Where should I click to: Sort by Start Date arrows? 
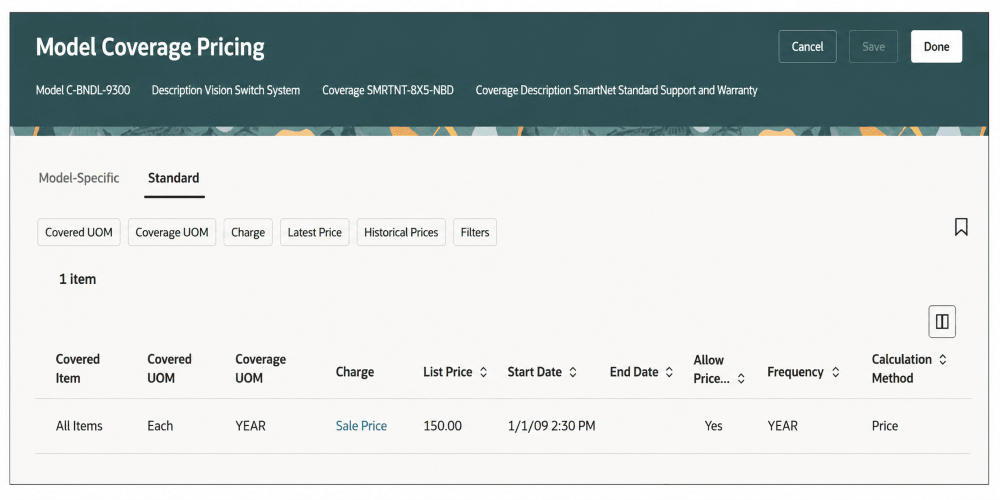573,372
